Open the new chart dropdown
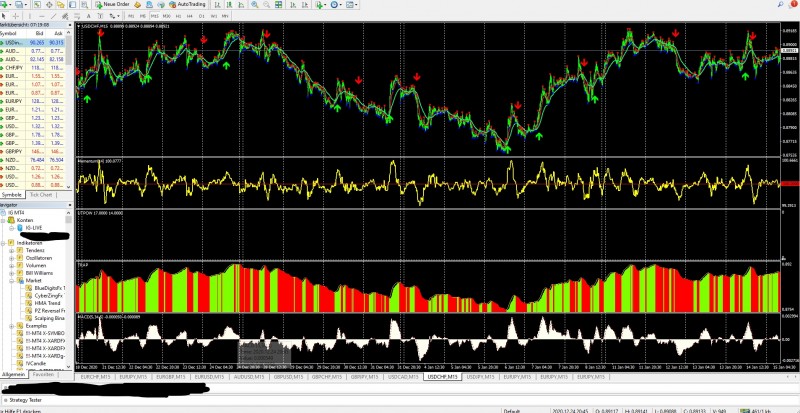The image size is (800, 413). coord(6,5)
